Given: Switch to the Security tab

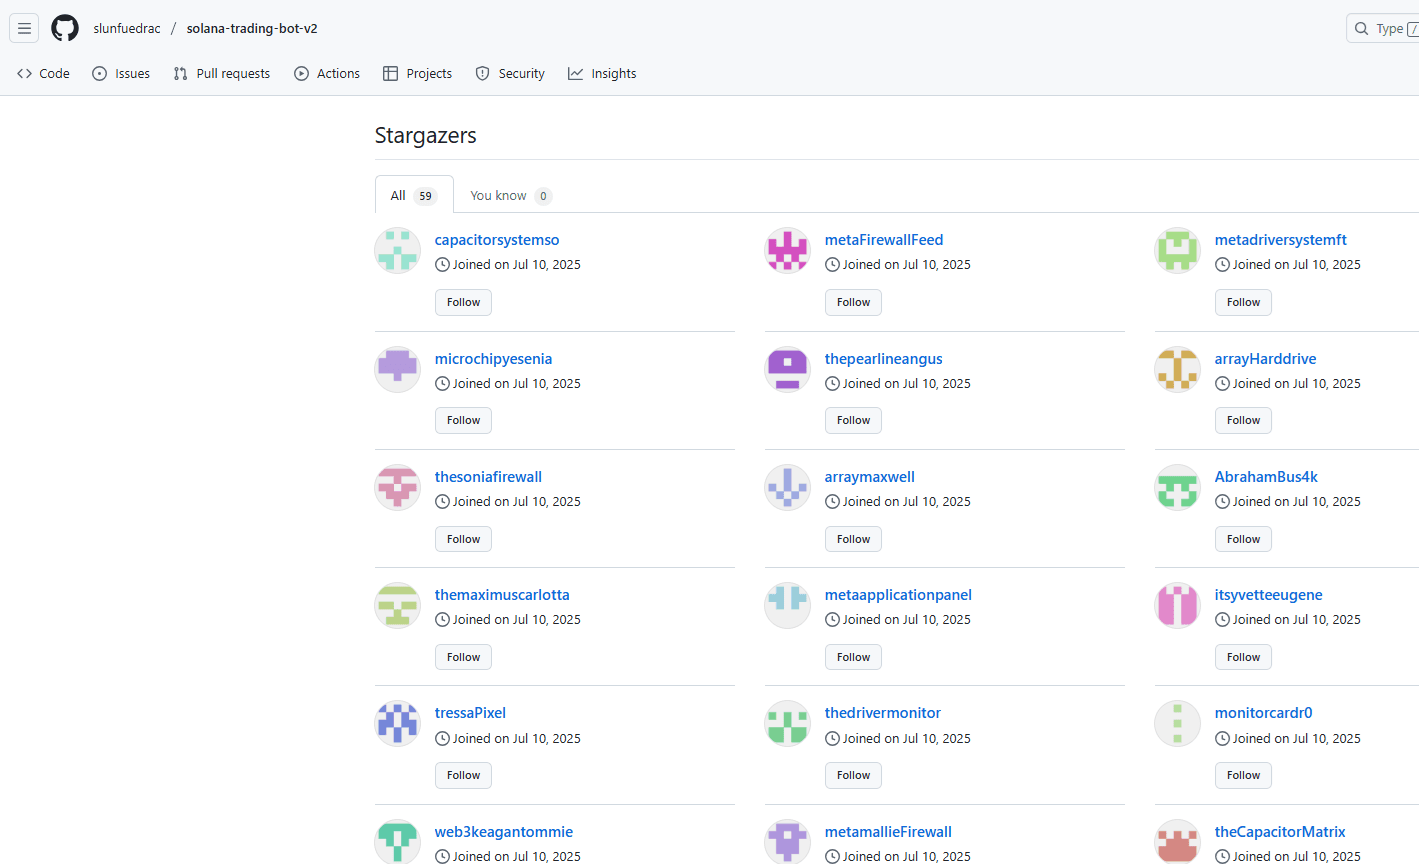Looking at the screenshot, I should [510, 73].
